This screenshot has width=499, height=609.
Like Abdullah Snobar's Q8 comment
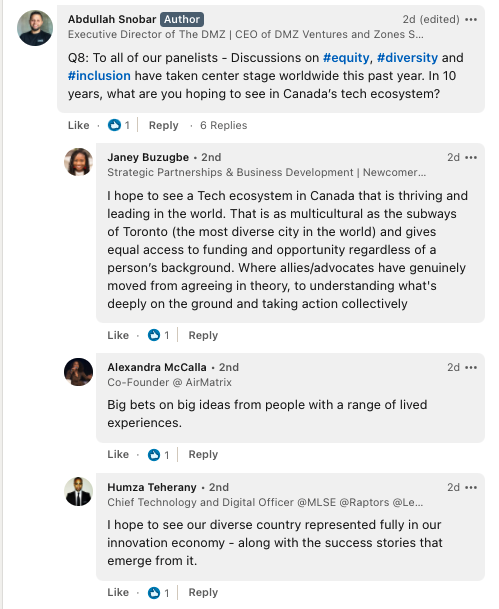tap(78, 125)
